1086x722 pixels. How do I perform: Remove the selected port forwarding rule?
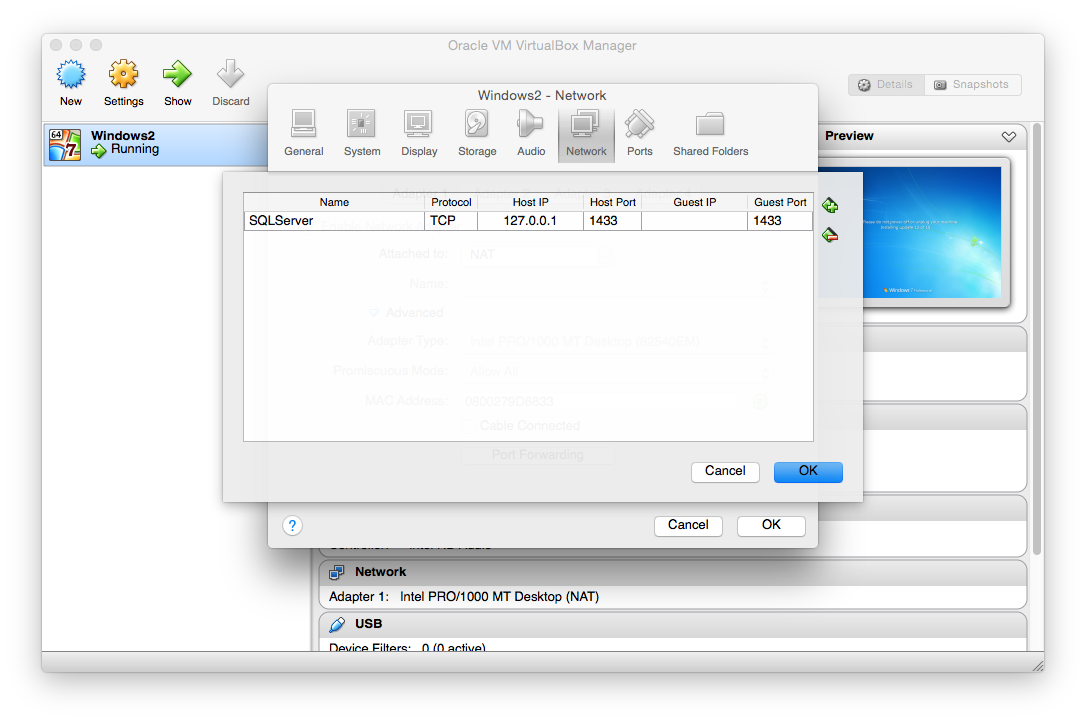click(830, 236)
